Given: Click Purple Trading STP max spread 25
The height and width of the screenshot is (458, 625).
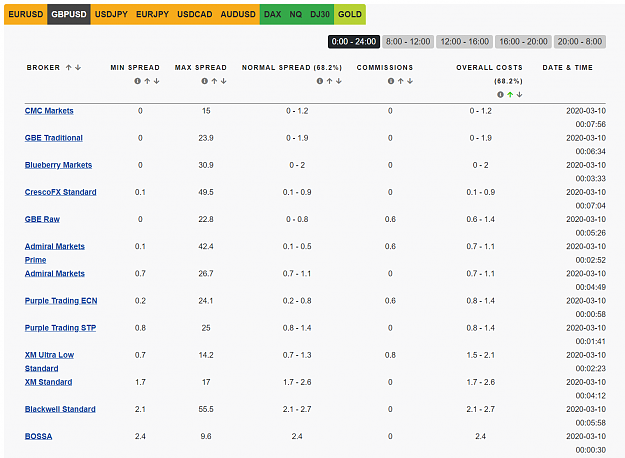Looking at the screenshot, I should 206,328.
